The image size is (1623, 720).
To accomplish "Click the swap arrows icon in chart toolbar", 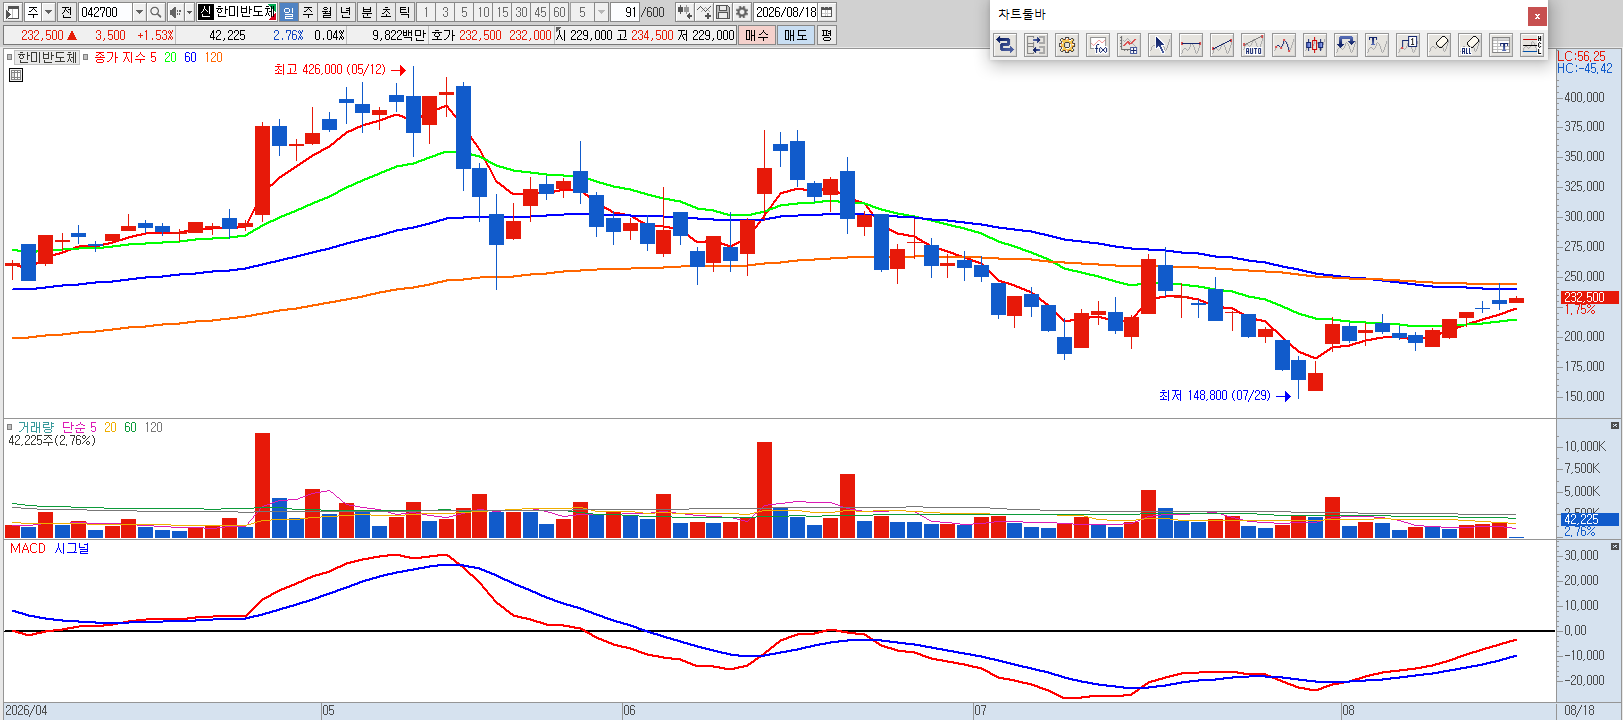I will click(1005, 45).
